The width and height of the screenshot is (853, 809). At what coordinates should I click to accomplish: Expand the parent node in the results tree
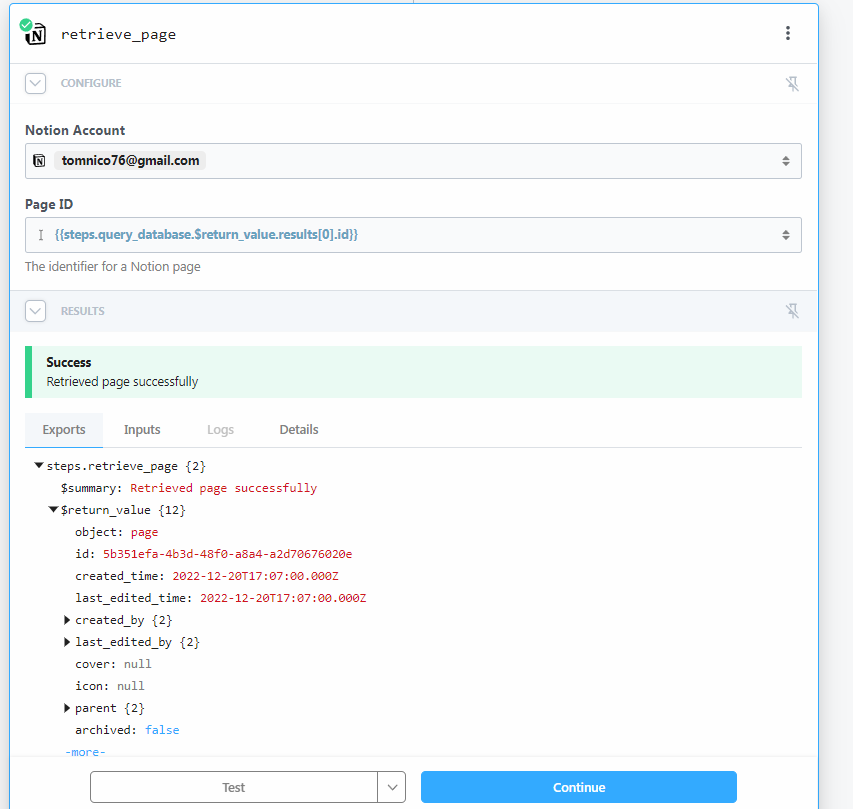(67, 707)
